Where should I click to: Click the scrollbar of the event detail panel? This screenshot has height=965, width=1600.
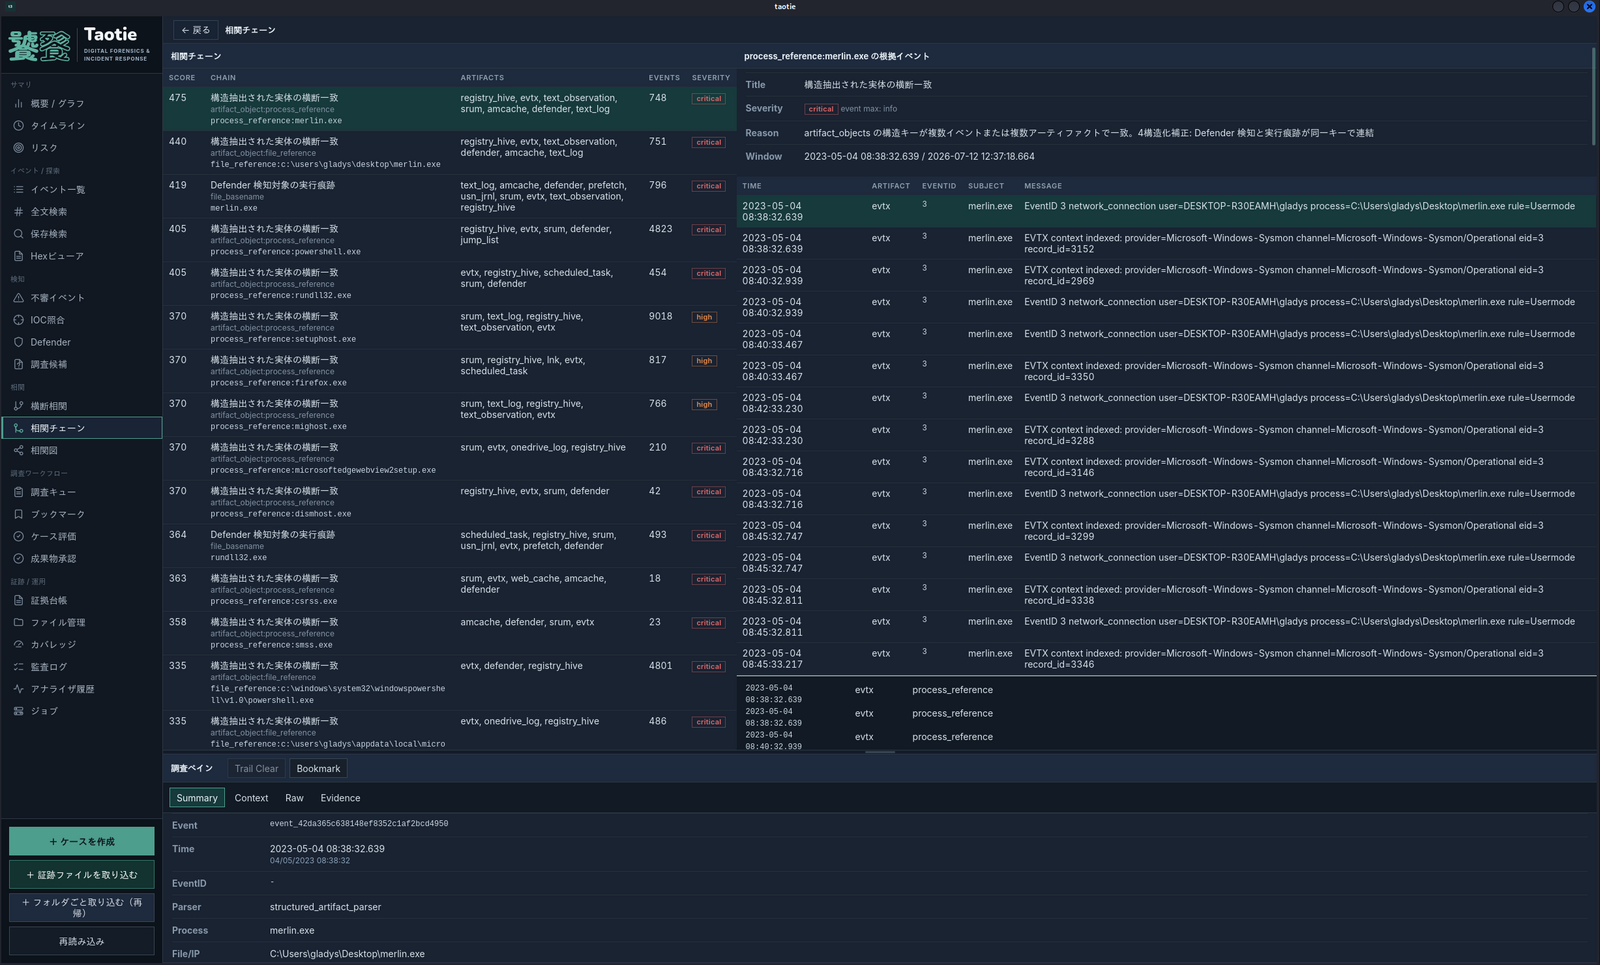tap(1593, 96)
